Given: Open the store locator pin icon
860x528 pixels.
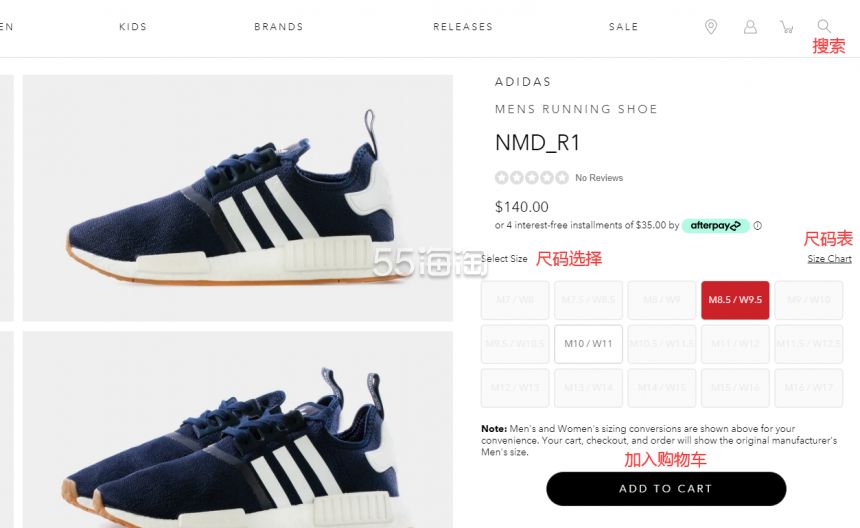Looking at the screenshot, I should point(711,26).
